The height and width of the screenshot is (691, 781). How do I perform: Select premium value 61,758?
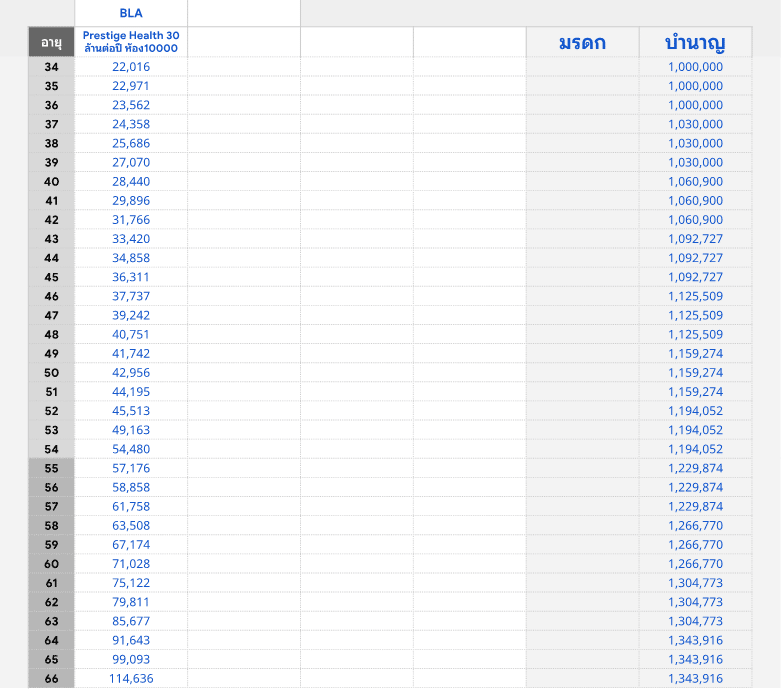click(x=131, y=506)
